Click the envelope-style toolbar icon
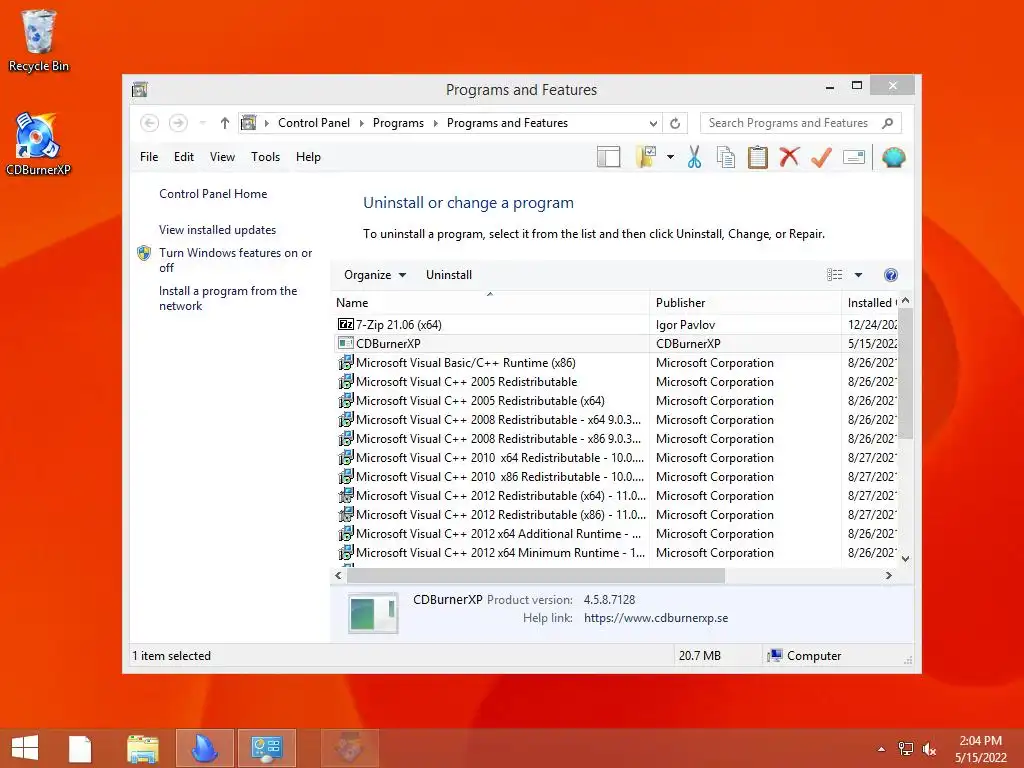Screen dimensions: 1024x768 pyautogui.click(x=854, y=157)
